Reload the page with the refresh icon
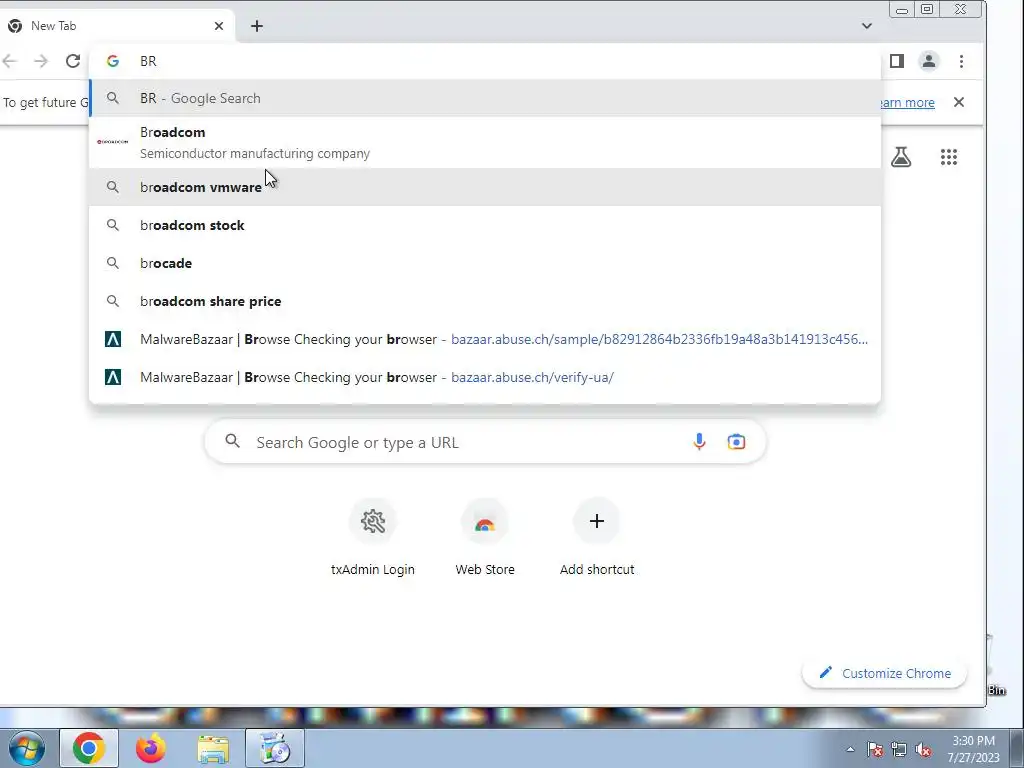Image resolution: width=1024 pixels, height=768 pixels. pos(73,61)
